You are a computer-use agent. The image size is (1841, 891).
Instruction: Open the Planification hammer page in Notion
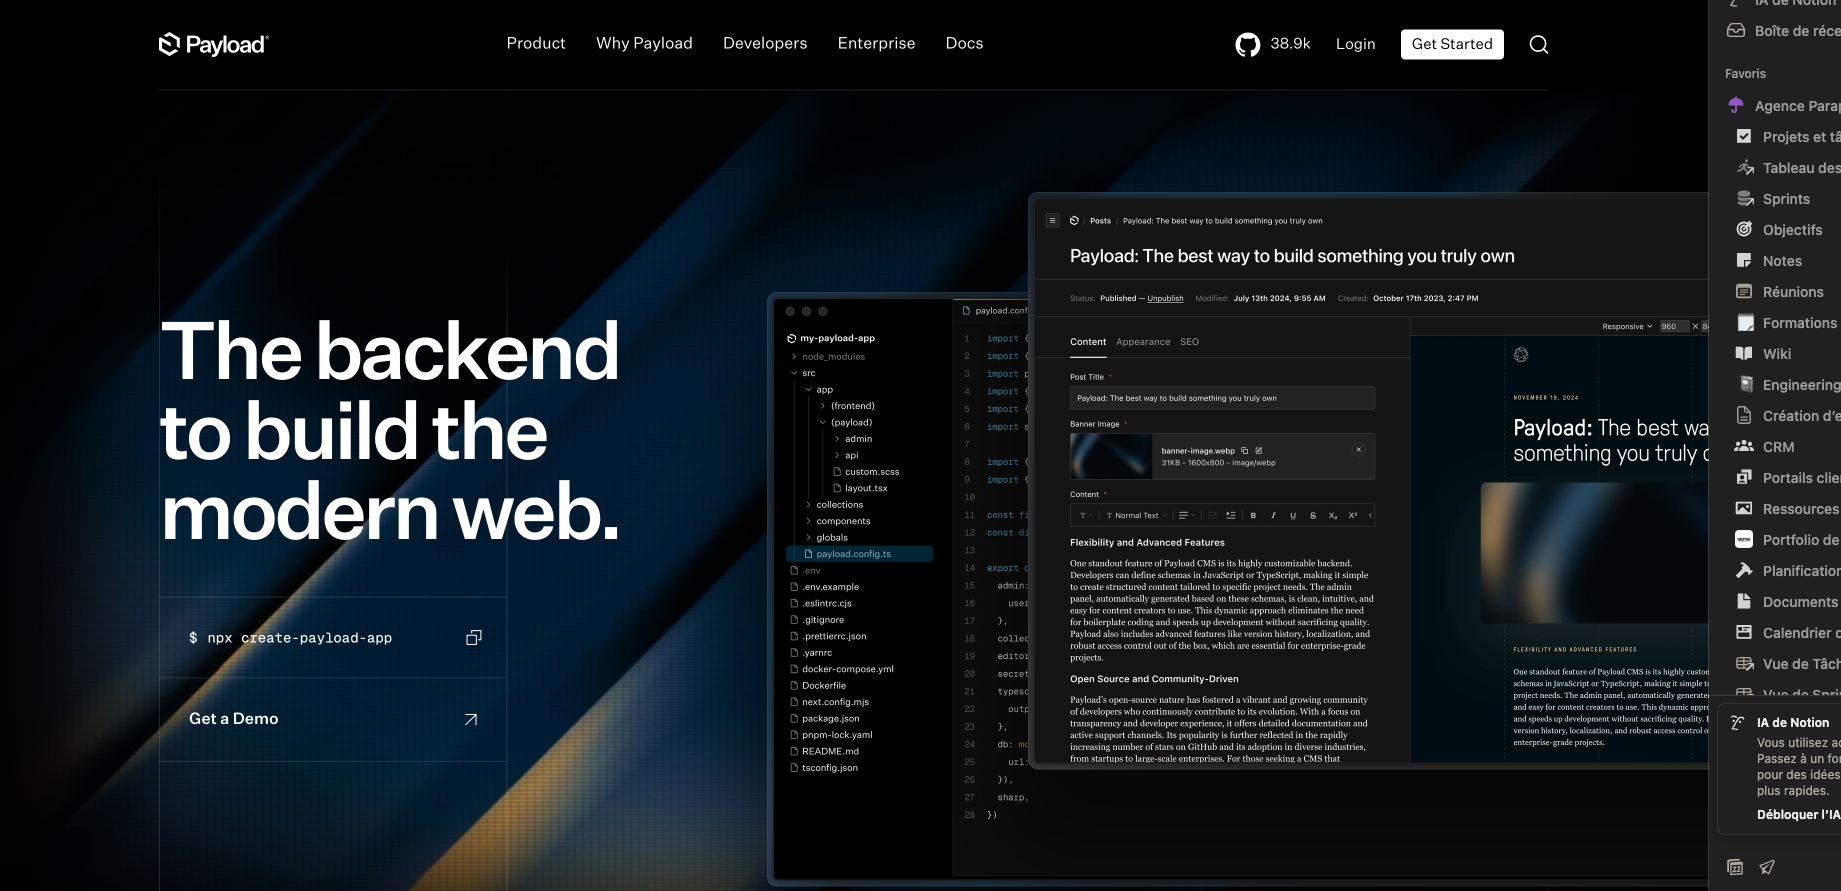click(1788, 570)
